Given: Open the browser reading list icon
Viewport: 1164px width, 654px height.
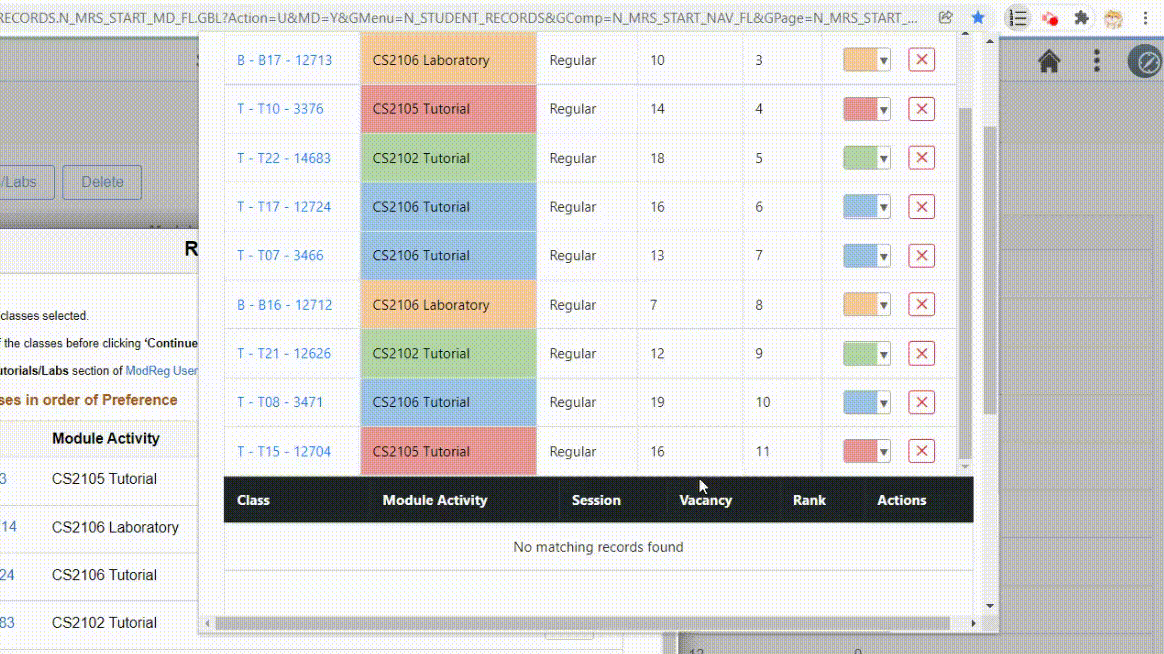Looking at the screenshot, I should pyautogui.click(x=1018, y=18).
